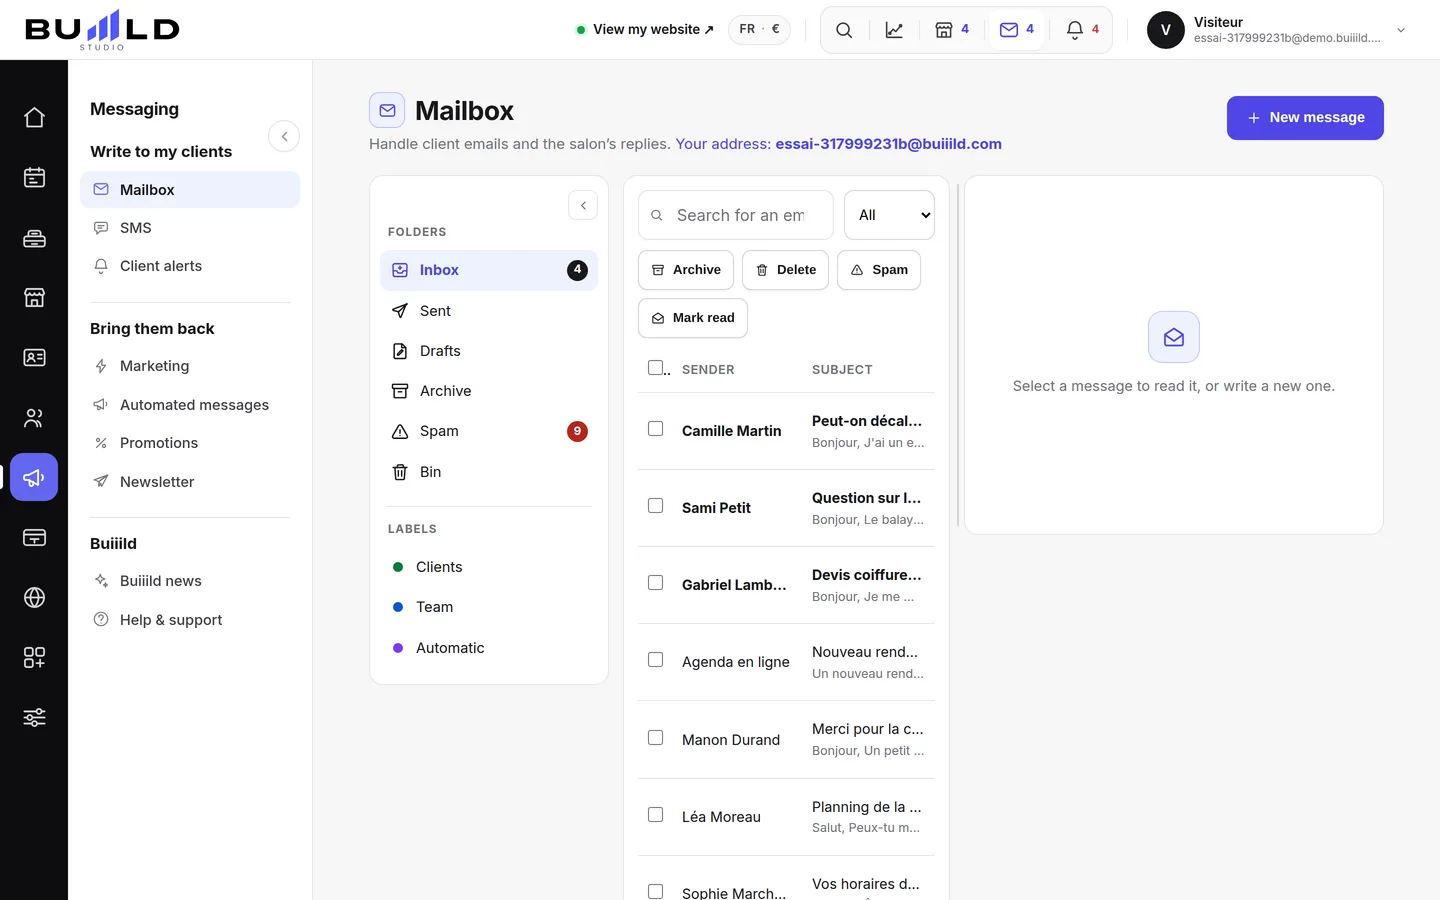Open the shop orders icon with 4

click(x=952, y=30)
